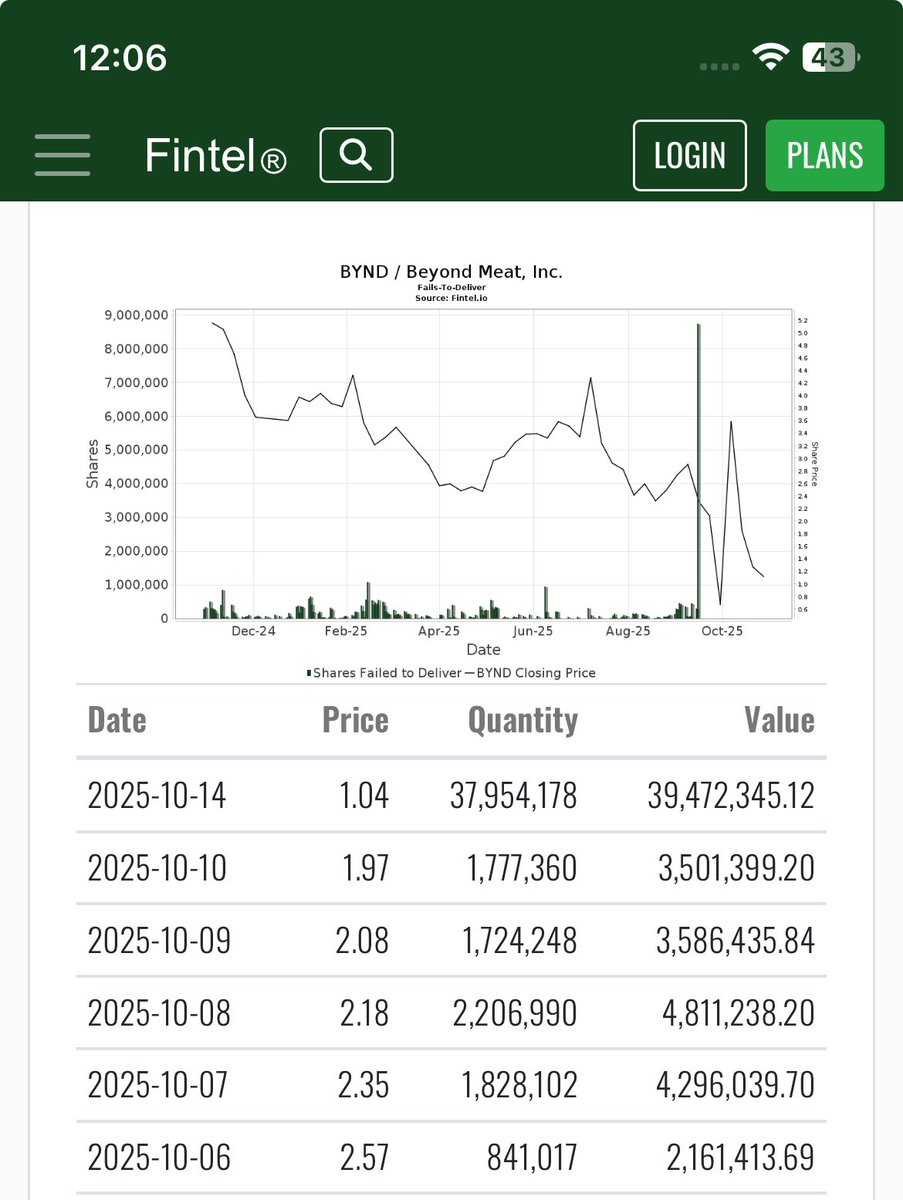Click the Price column header
903x1200 pixels.
point(355,720)
